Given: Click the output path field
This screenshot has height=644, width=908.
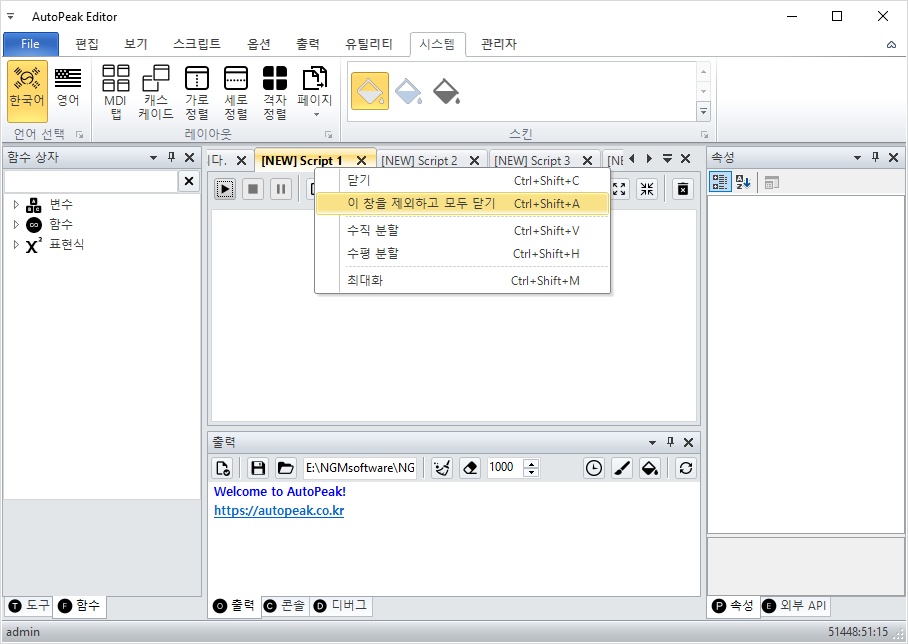Looking at the screenshot, I should coord(360,468).
